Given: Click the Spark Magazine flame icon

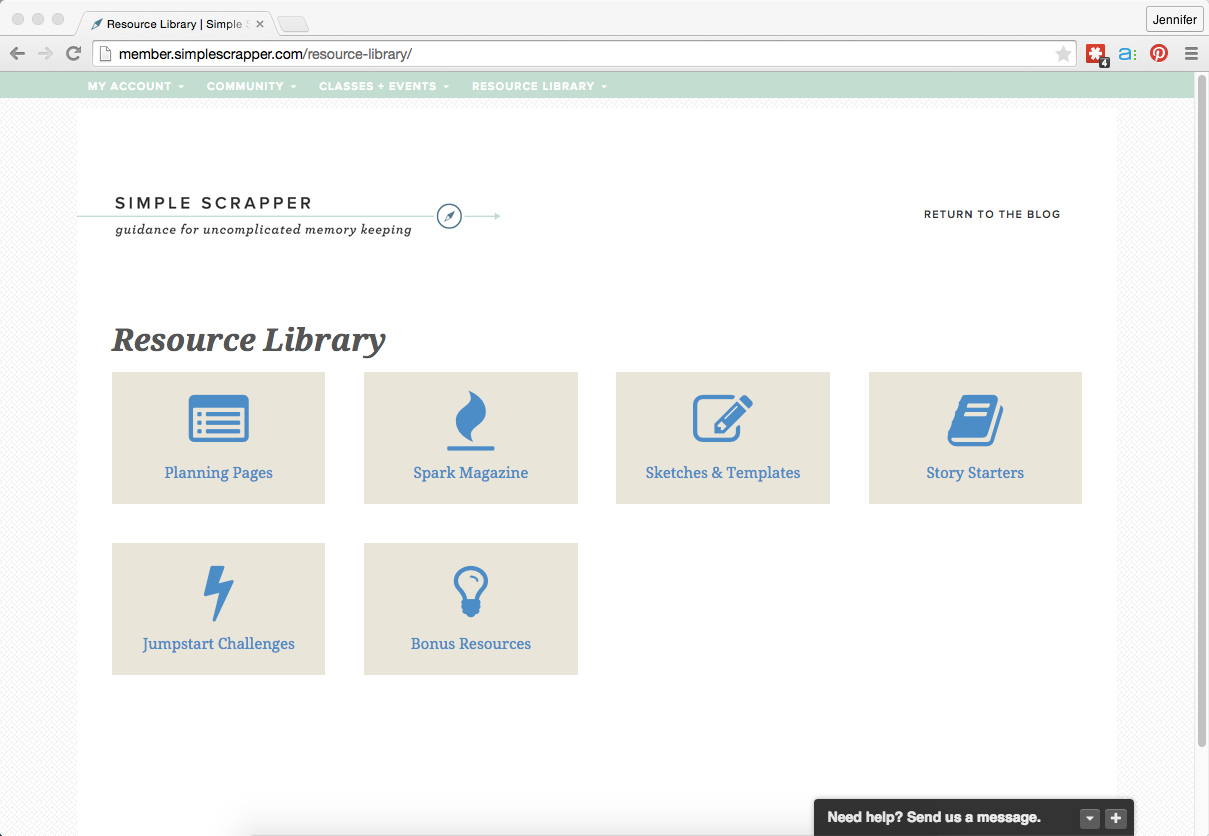Looking at the screenshot, I should click(x=470, y=420).
